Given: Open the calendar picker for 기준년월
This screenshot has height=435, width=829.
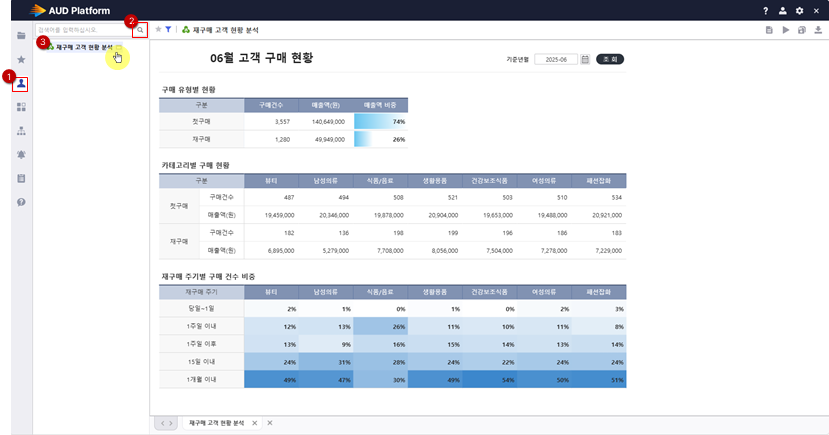Looking at the screenshot, I should click(585, 60).
